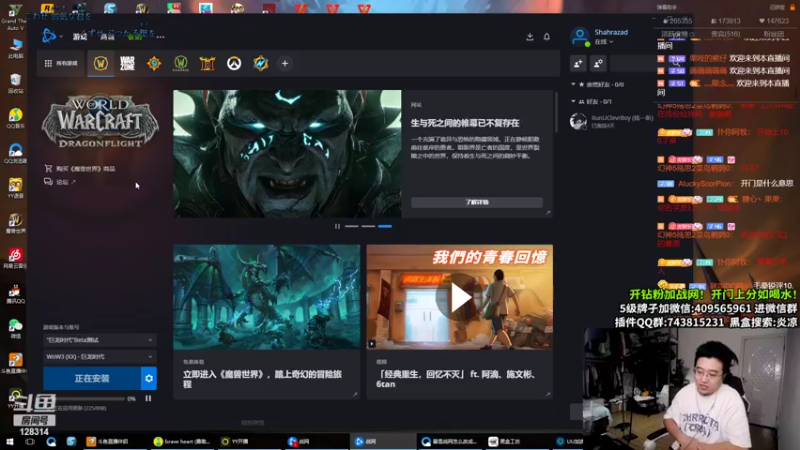Open the 巨龙时代 Beta测试 version dropdown
This screenshot has width=800, height=450.
click(99, 340)
